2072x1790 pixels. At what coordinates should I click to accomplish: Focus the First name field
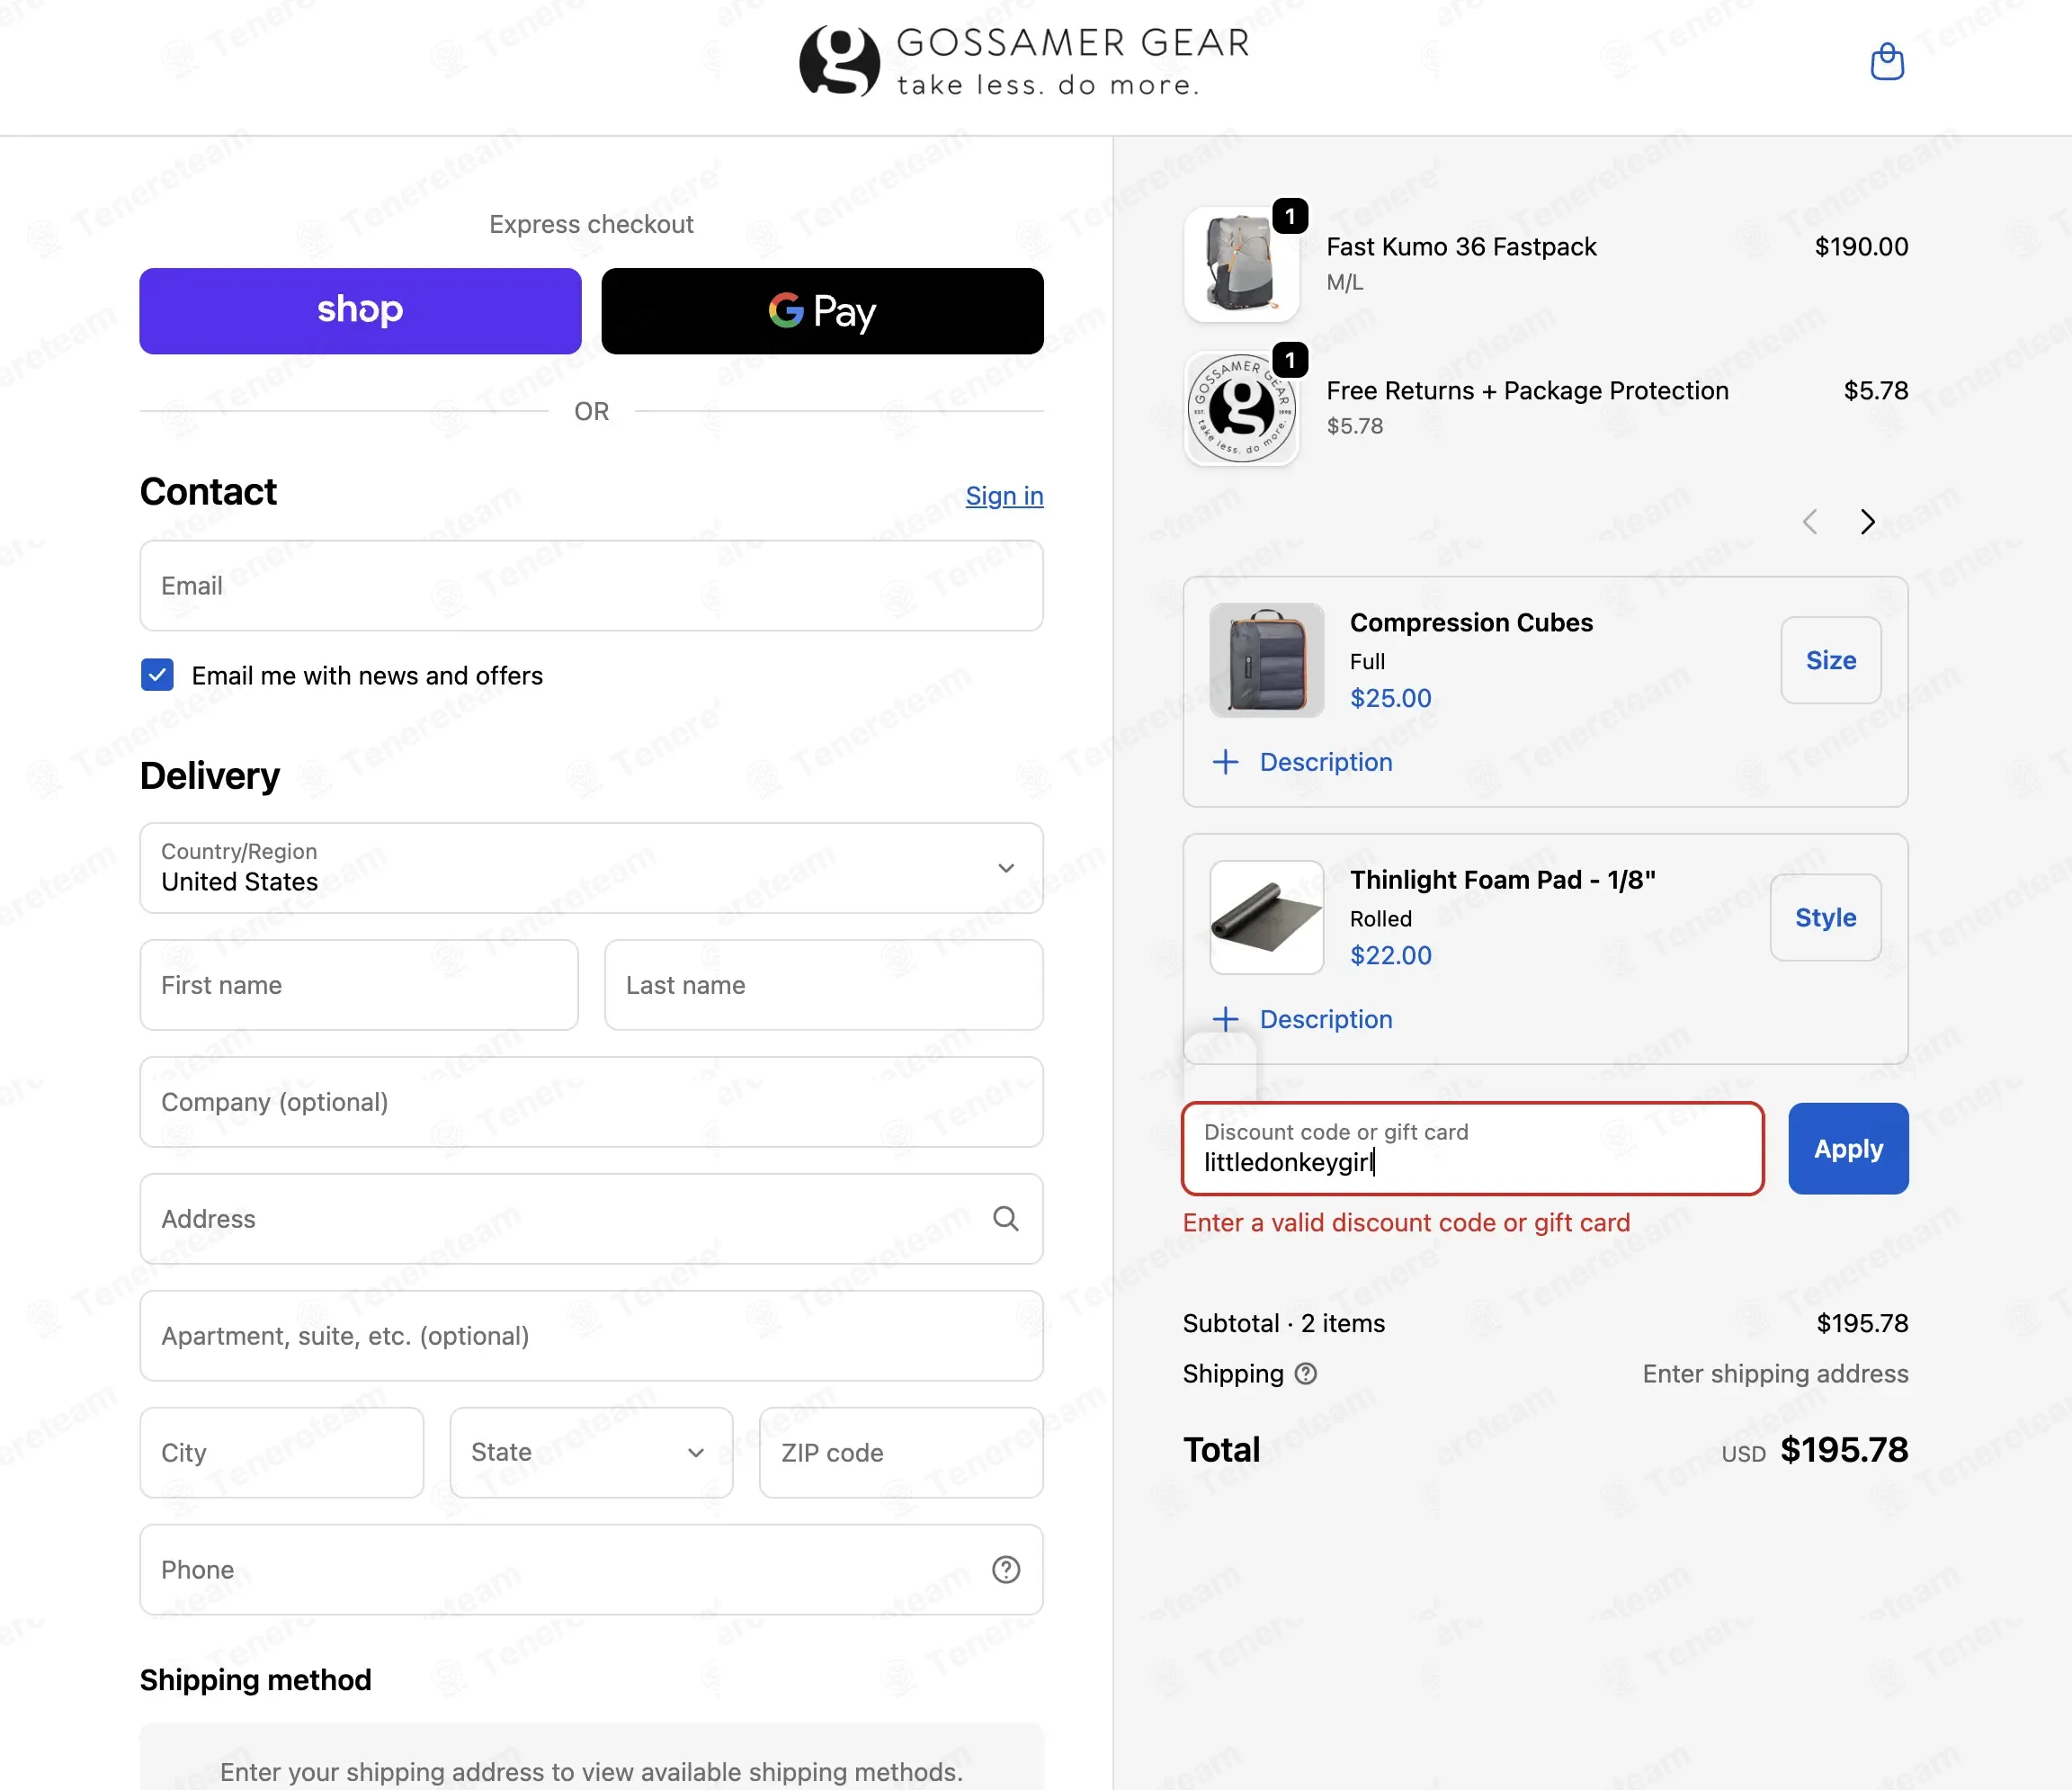pyautogui.click(x=359, y=984)
